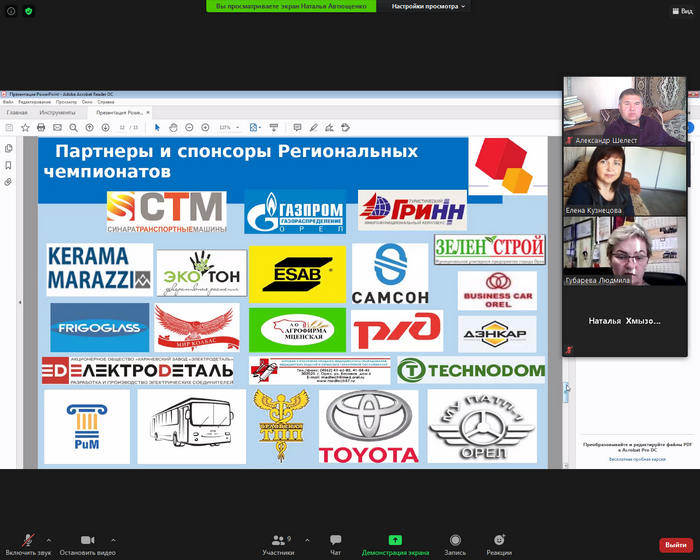Screen dimensions: 700x560
Task: Click the print icon in Acrobat toolbar
Action: tap(41, 127)
